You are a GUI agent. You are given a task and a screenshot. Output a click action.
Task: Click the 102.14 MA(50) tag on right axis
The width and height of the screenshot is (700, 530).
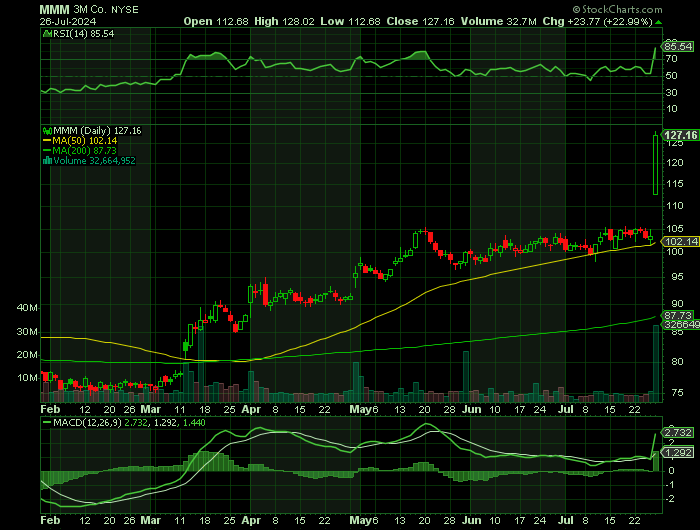click(680, 242)
